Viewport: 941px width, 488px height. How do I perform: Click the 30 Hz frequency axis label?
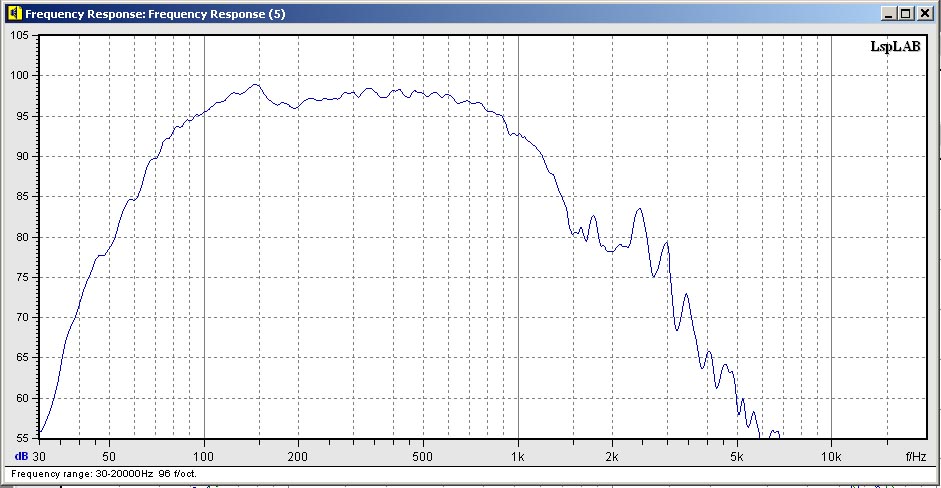(x=39, y=457)
